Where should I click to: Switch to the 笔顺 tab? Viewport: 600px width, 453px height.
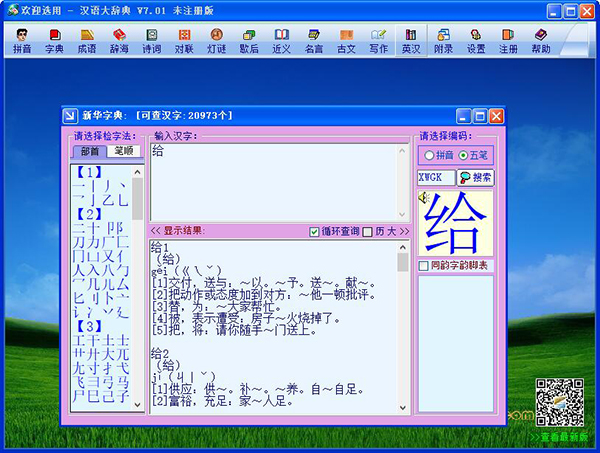(x=124, y=151)
